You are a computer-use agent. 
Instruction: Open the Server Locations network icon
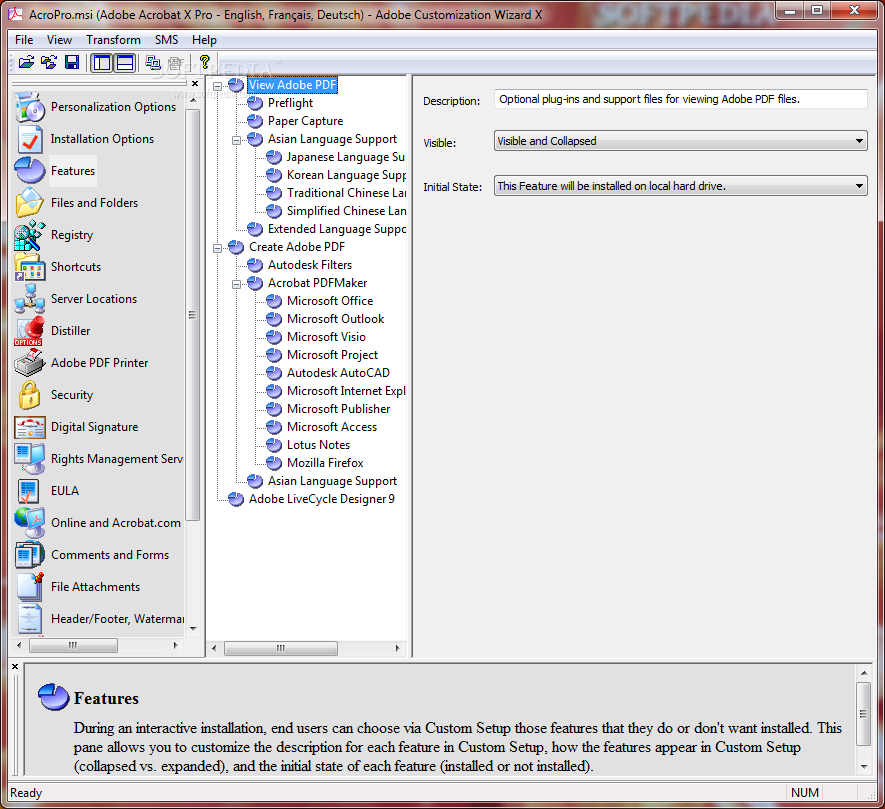30,299
